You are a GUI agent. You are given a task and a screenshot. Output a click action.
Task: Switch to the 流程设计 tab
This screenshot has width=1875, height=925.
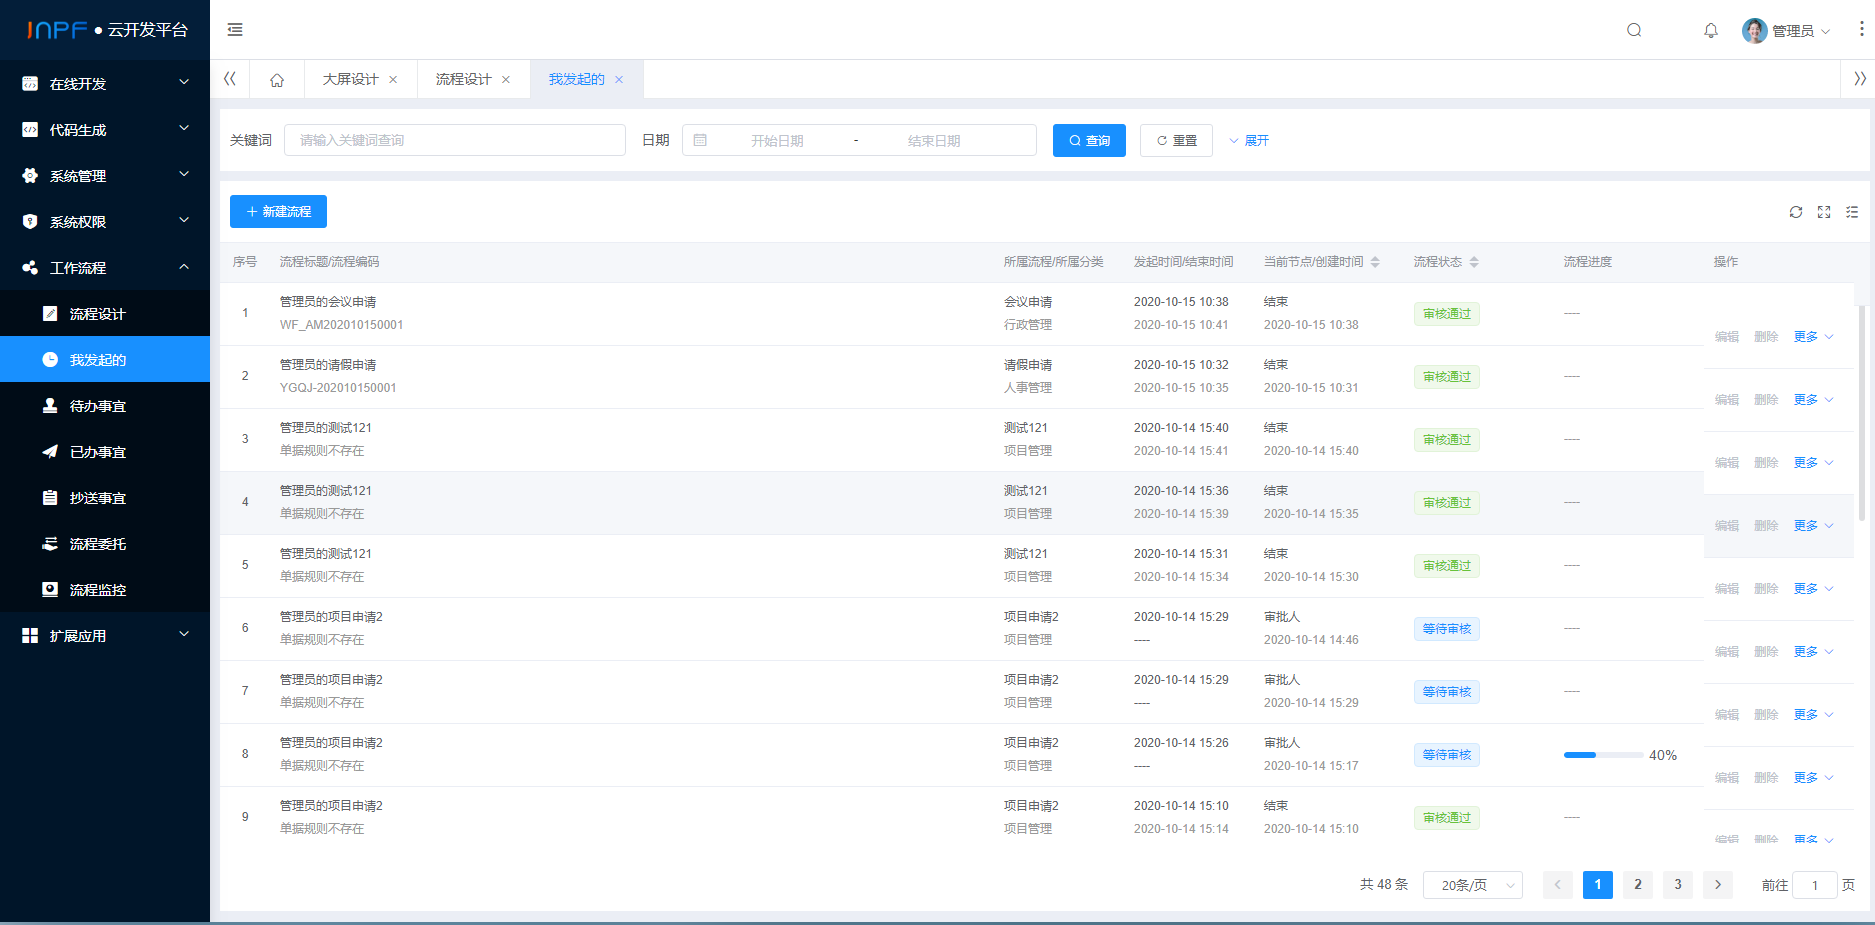pyautogui.click(x=465, y=78)
